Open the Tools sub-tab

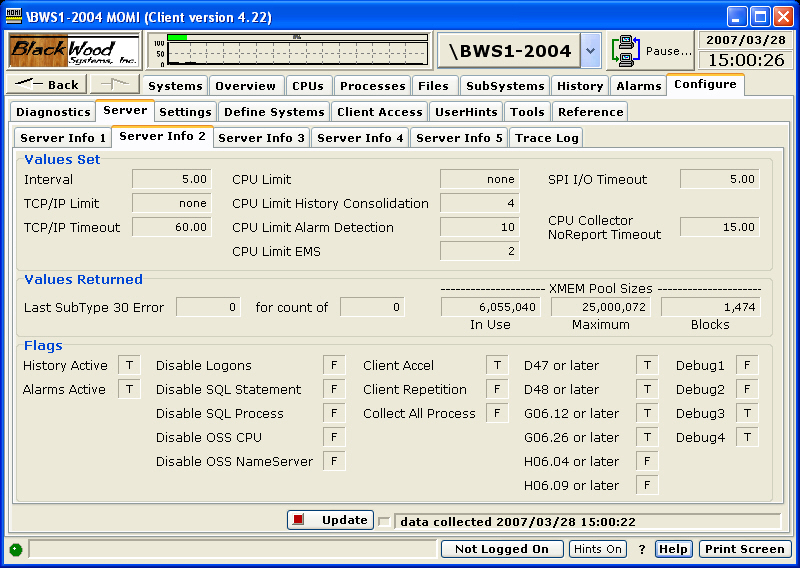pos(528,112)
